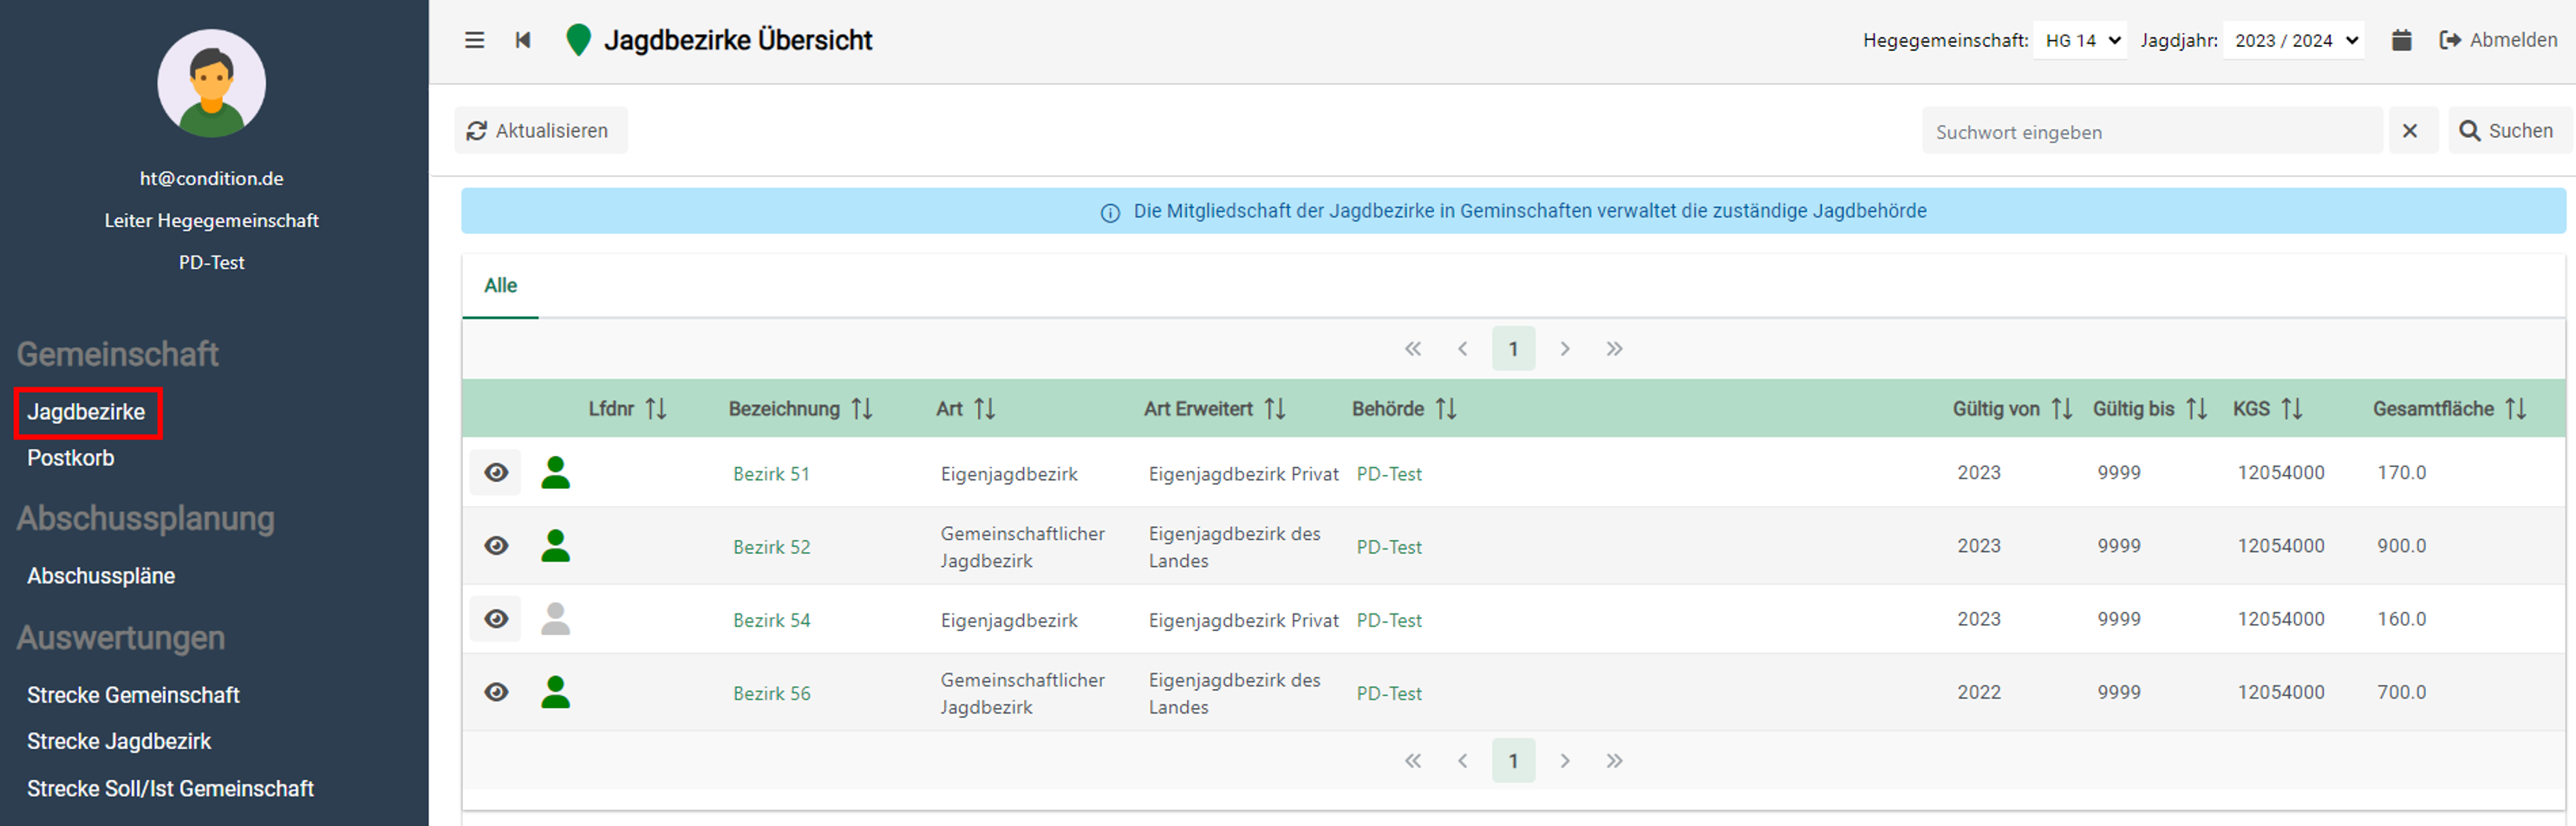The height and width of the screenshot is (826, 2576).
Task: Click the Aktualisieren button
Action: [540, 131]
